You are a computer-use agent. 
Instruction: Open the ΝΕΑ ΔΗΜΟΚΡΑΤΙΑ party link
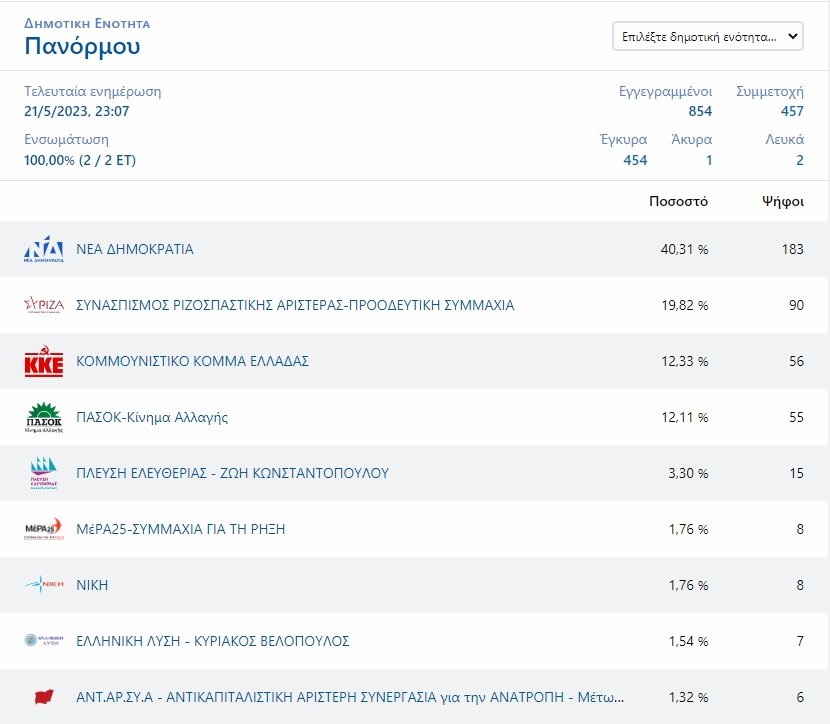click(x=135, y=249)
